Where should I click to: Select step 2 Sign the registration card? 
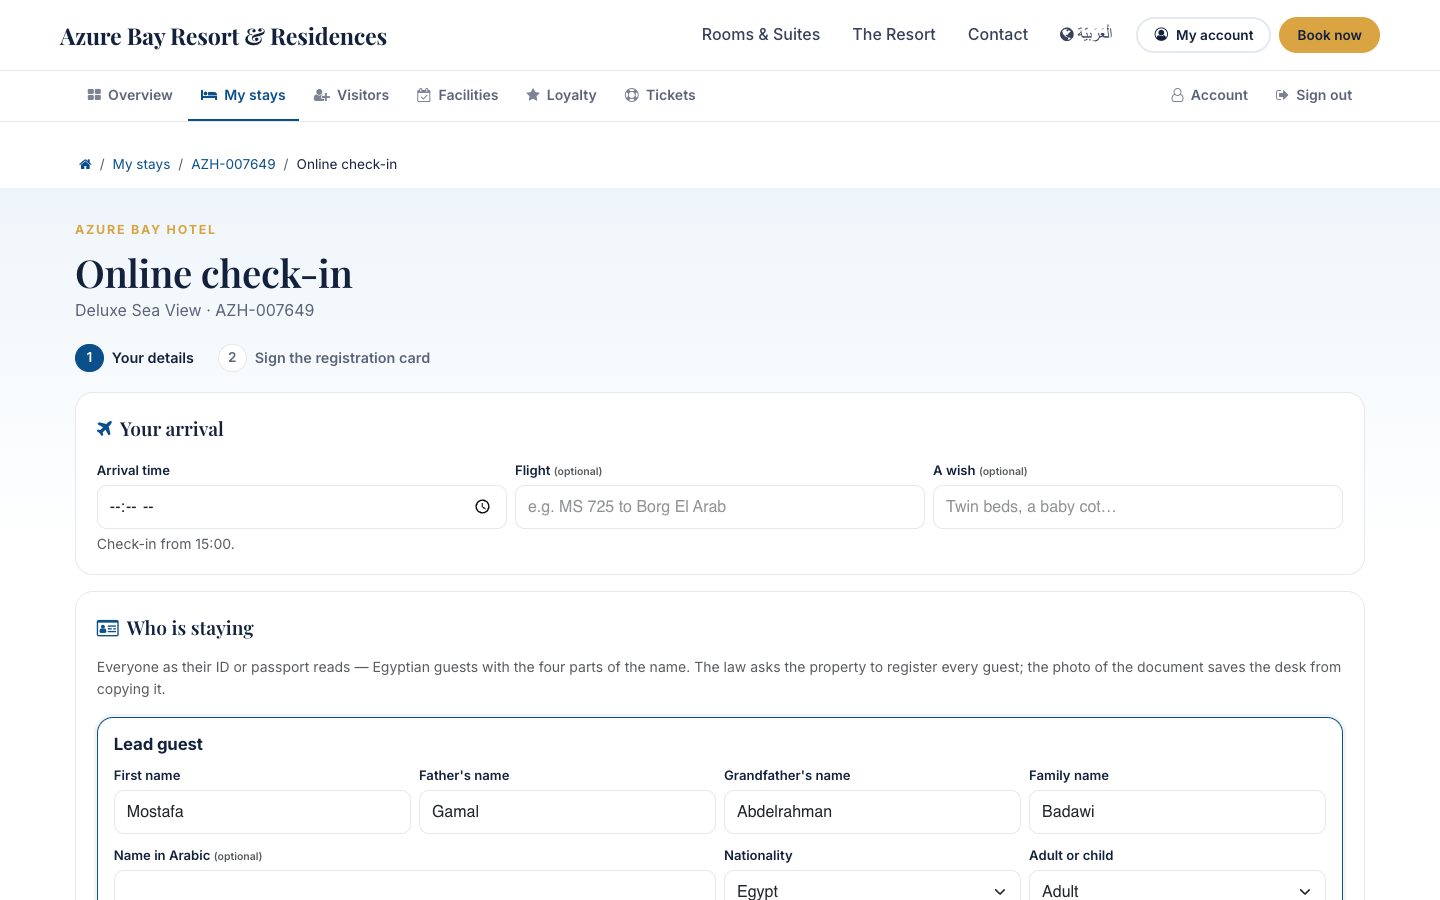[x=324, y=358]
